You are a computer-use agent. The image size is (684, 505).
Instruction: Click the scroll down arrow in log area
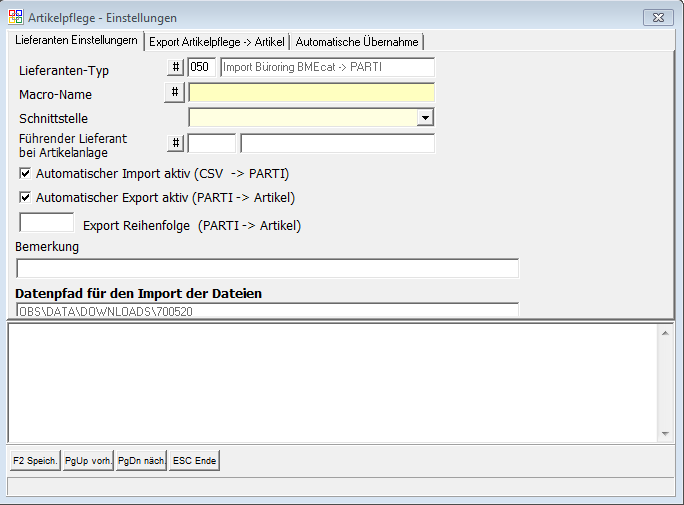[x=664, y=433]
